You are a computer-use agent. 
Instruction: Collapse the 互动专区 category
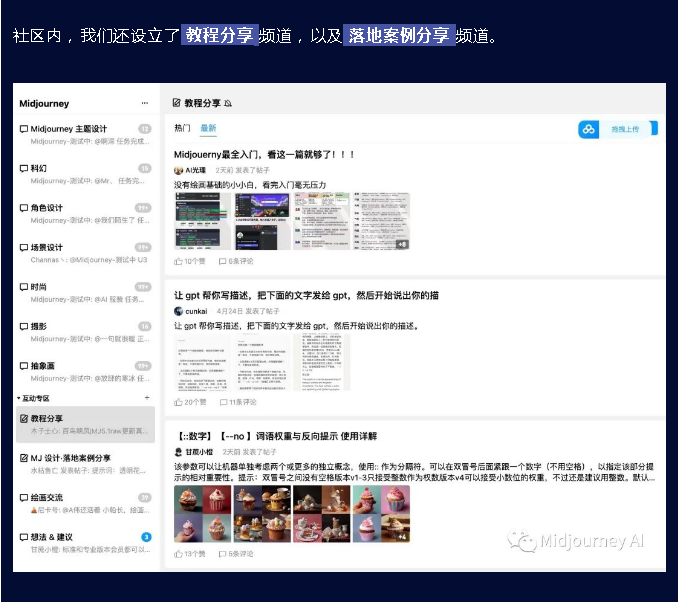coord(33,398)
